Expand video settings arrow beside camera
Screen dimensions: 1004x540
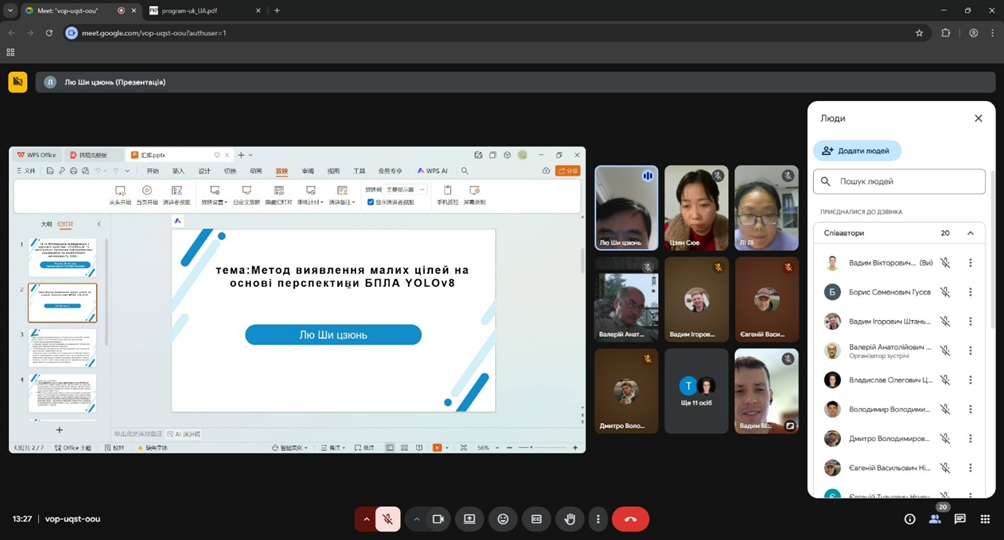point(416,519)
